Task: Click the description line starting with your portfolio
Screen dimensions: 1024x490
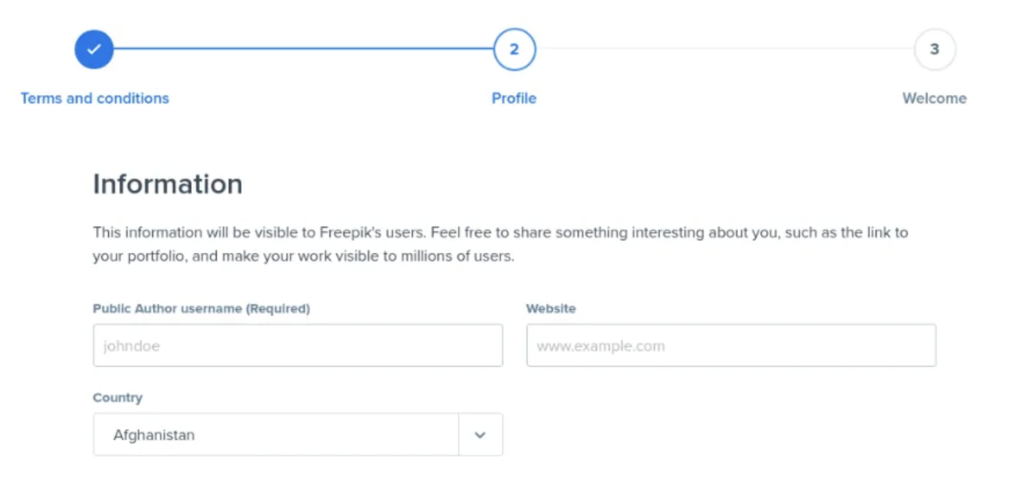Action: [304, 257]
